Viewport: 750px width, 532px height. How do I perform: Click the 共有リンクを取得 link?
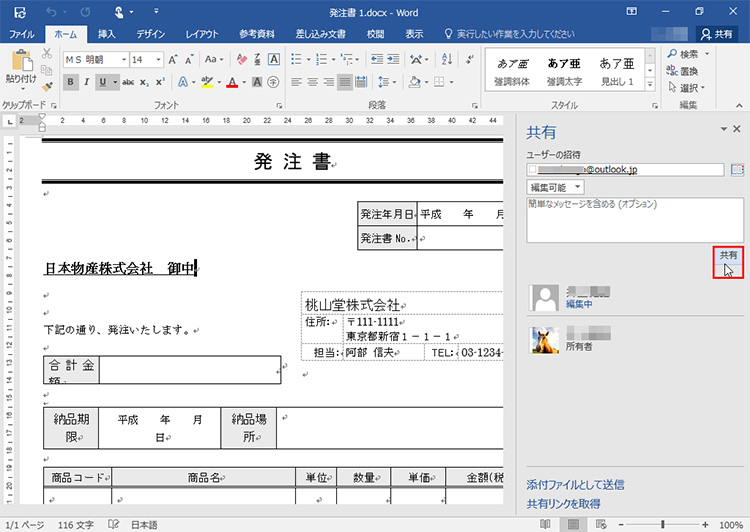point(563,503)
